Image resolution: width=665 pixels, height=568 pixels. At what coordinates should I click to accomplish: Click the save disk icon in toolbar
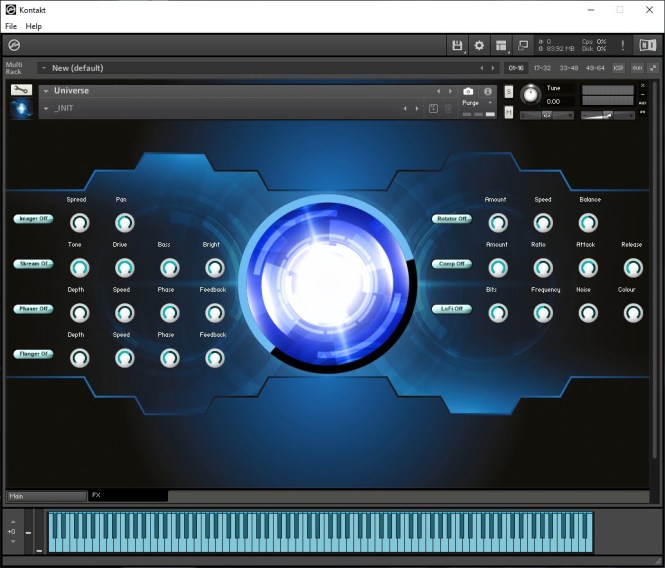coord(457,45)
